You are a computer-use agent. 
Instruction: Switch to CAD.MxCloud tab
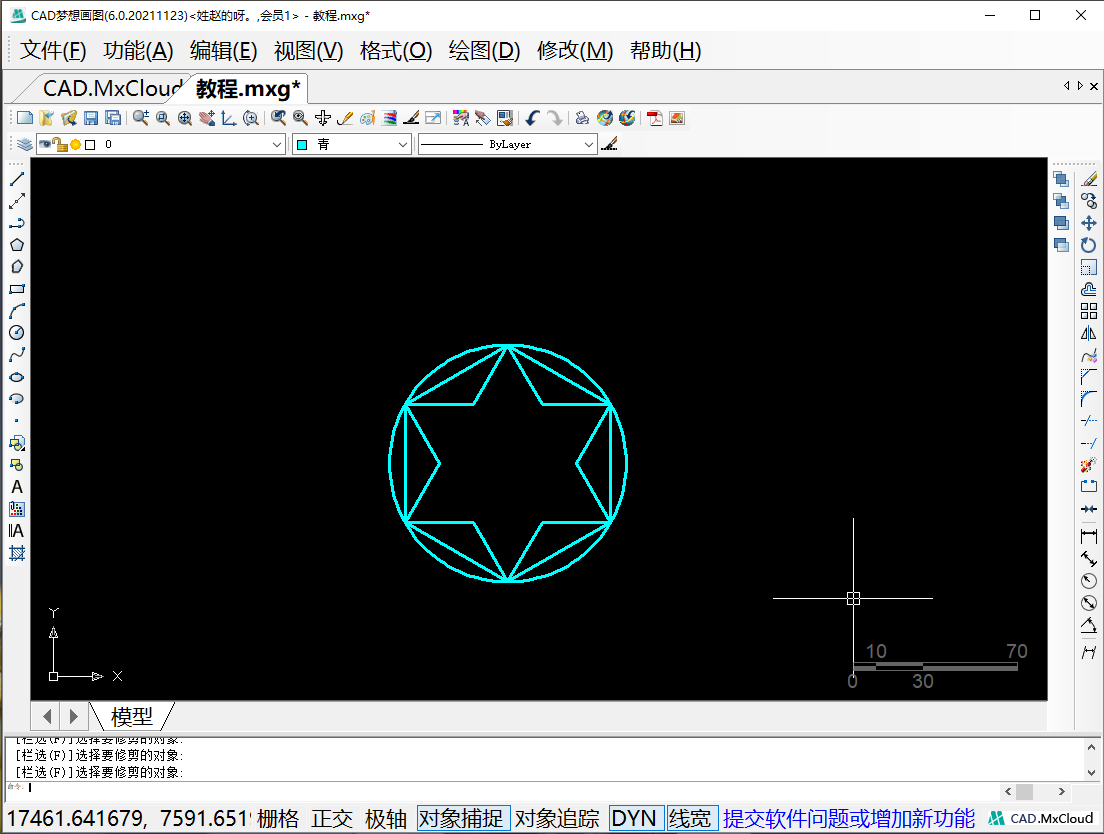[111, 89]
